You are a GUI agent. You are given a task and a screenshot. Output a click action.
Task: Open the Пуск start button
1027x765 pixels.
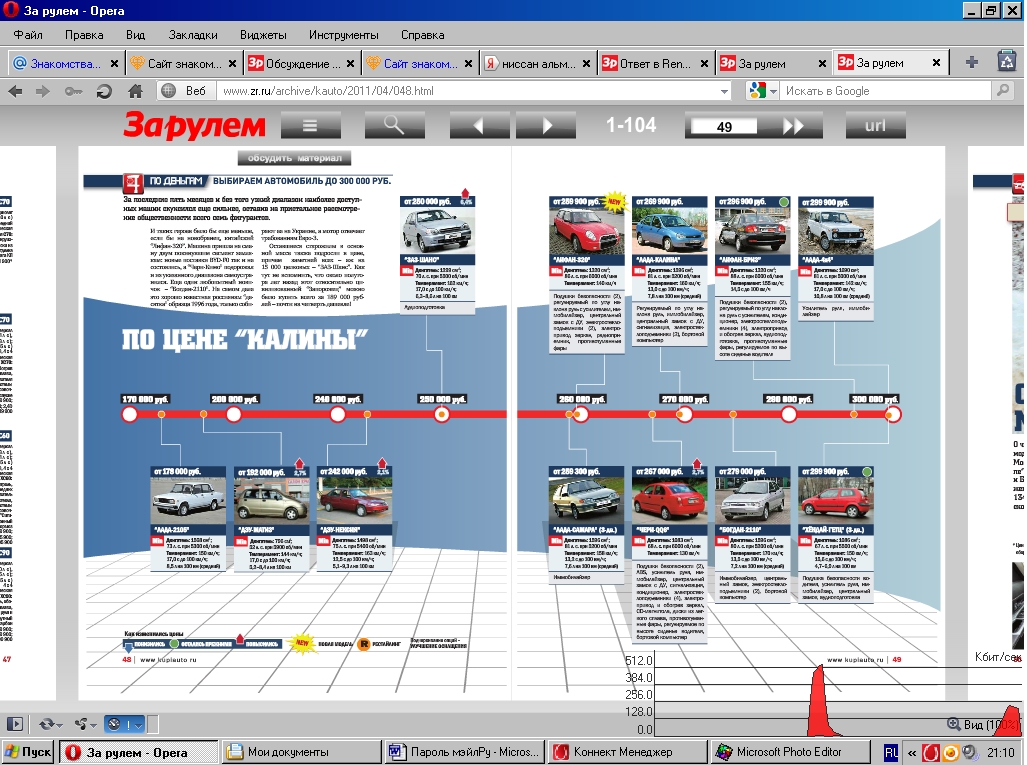point(28,752)
